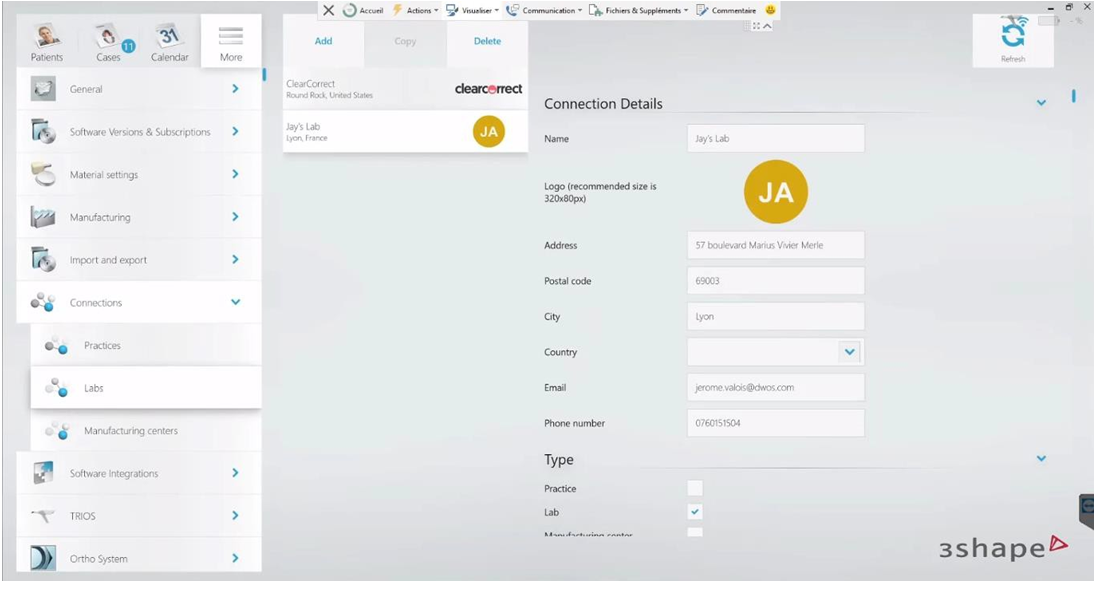
Task: Expand Software Versions & Subscriptions chevron
Action: click(x=236, y=131)
